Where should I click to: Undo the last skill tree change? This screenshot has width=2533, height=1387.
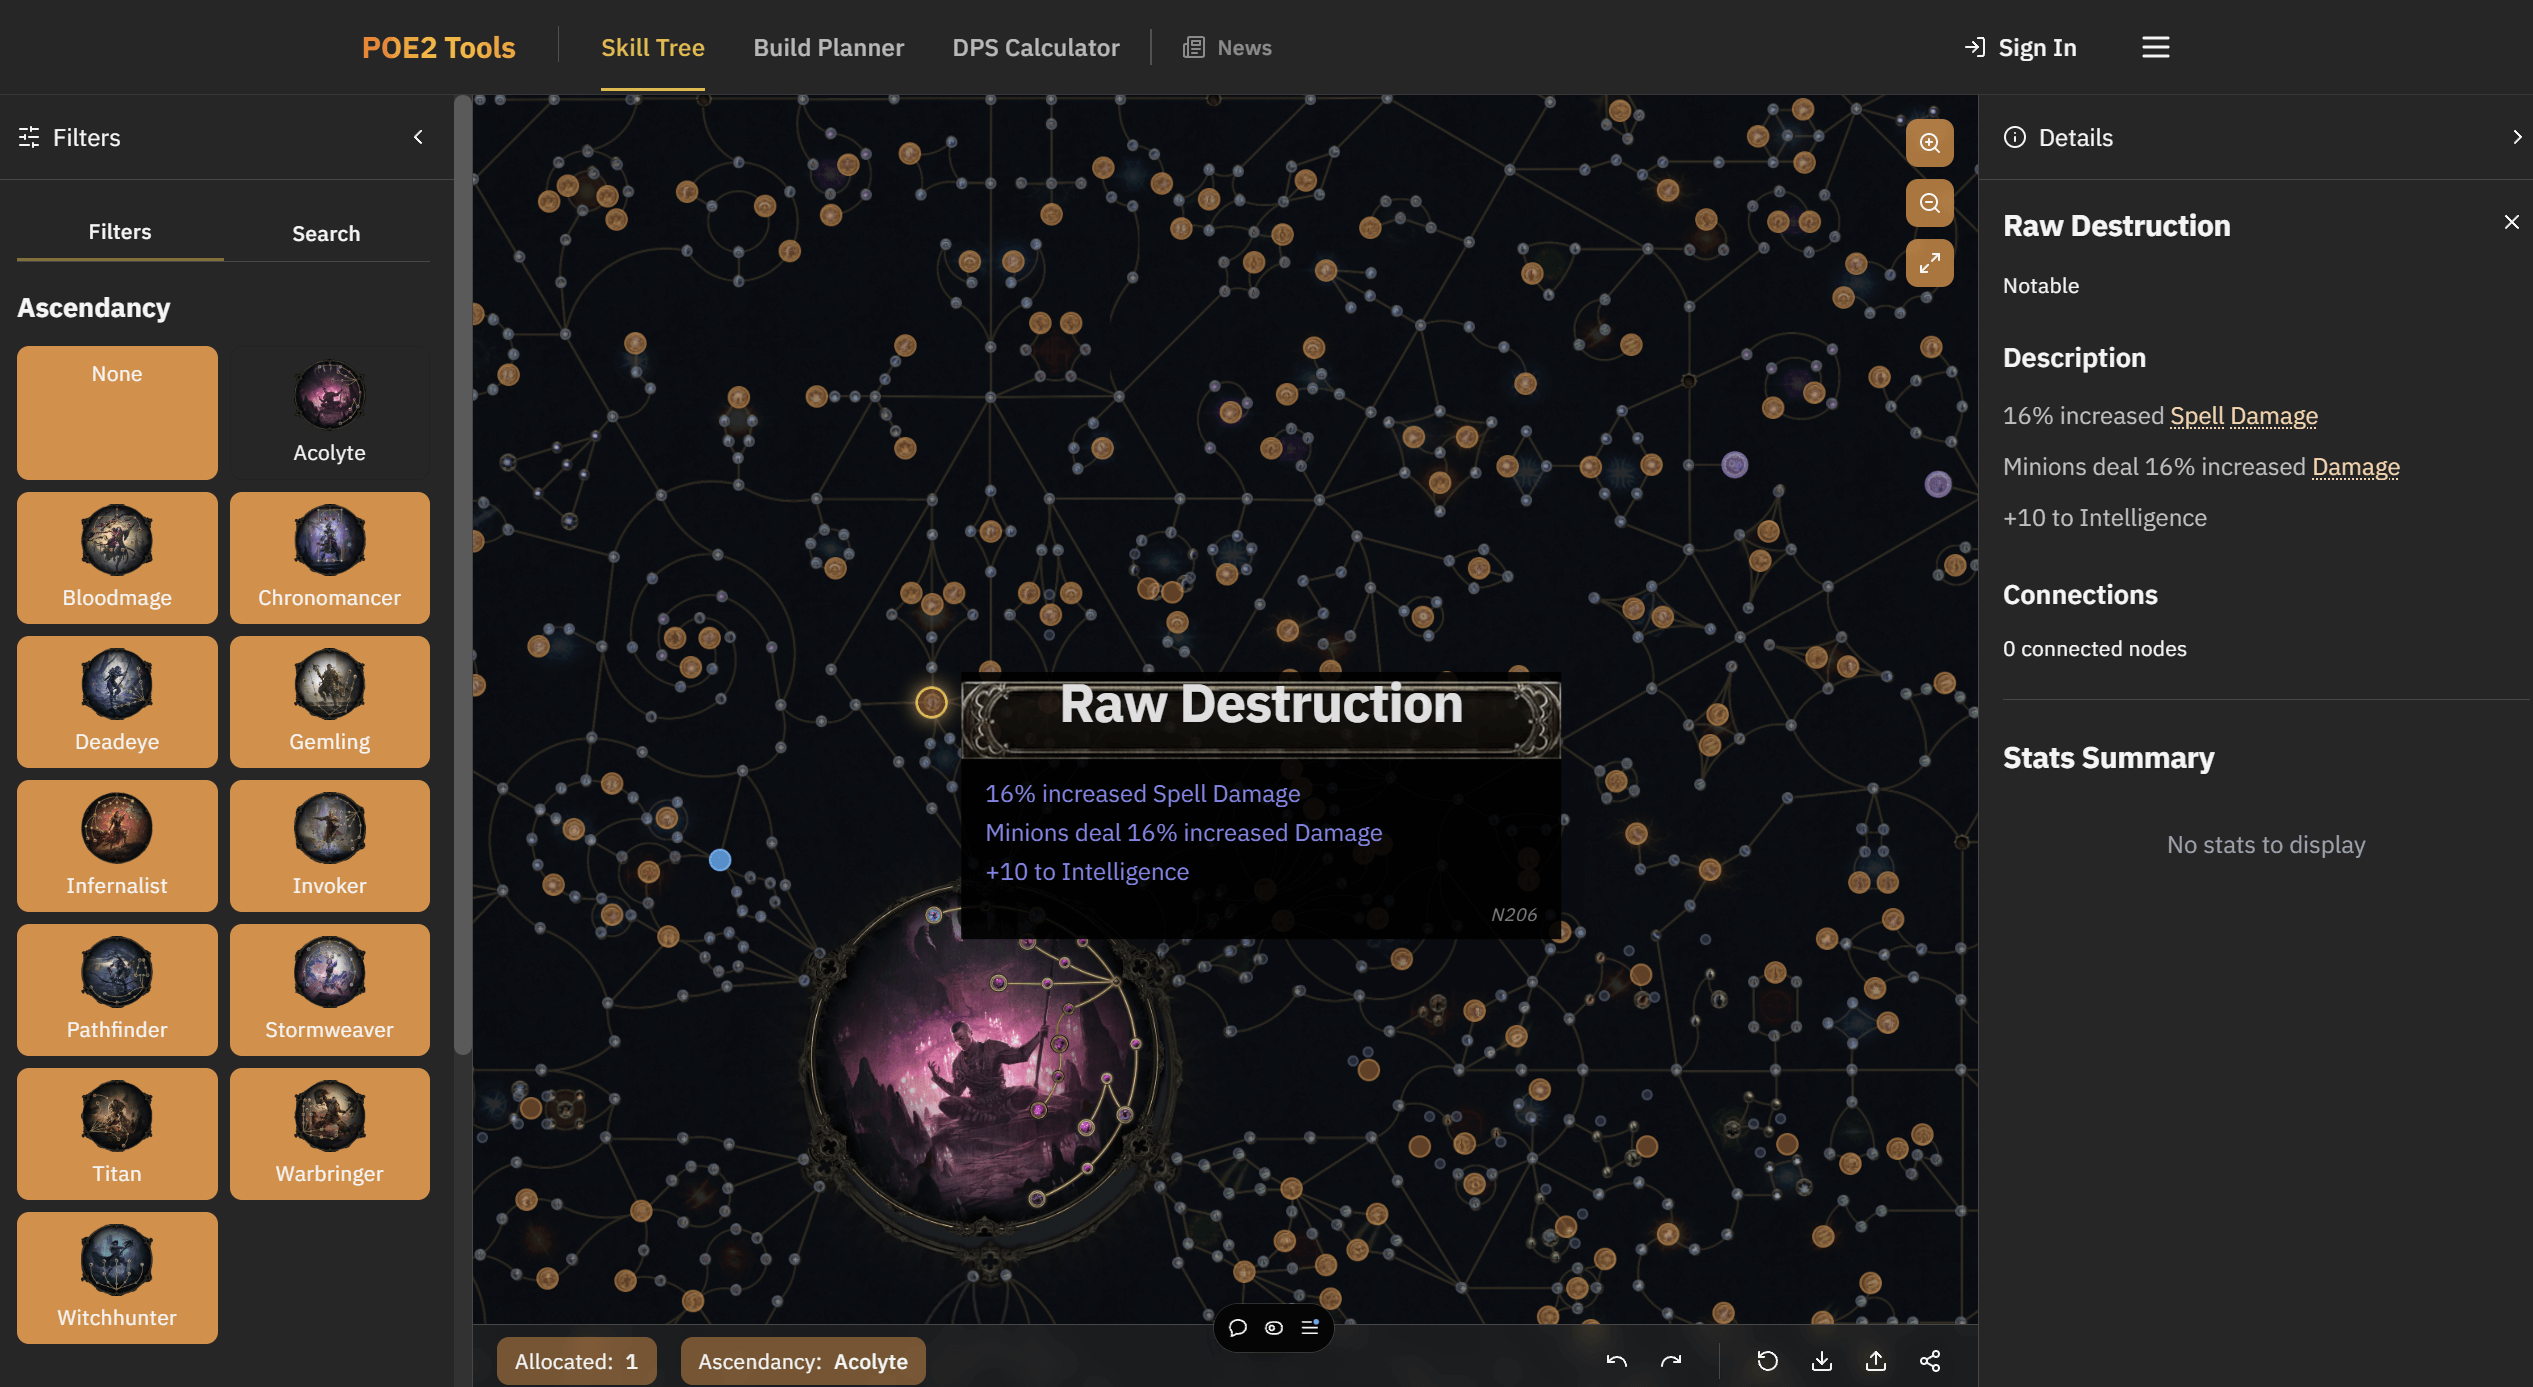[1617, 1361]
